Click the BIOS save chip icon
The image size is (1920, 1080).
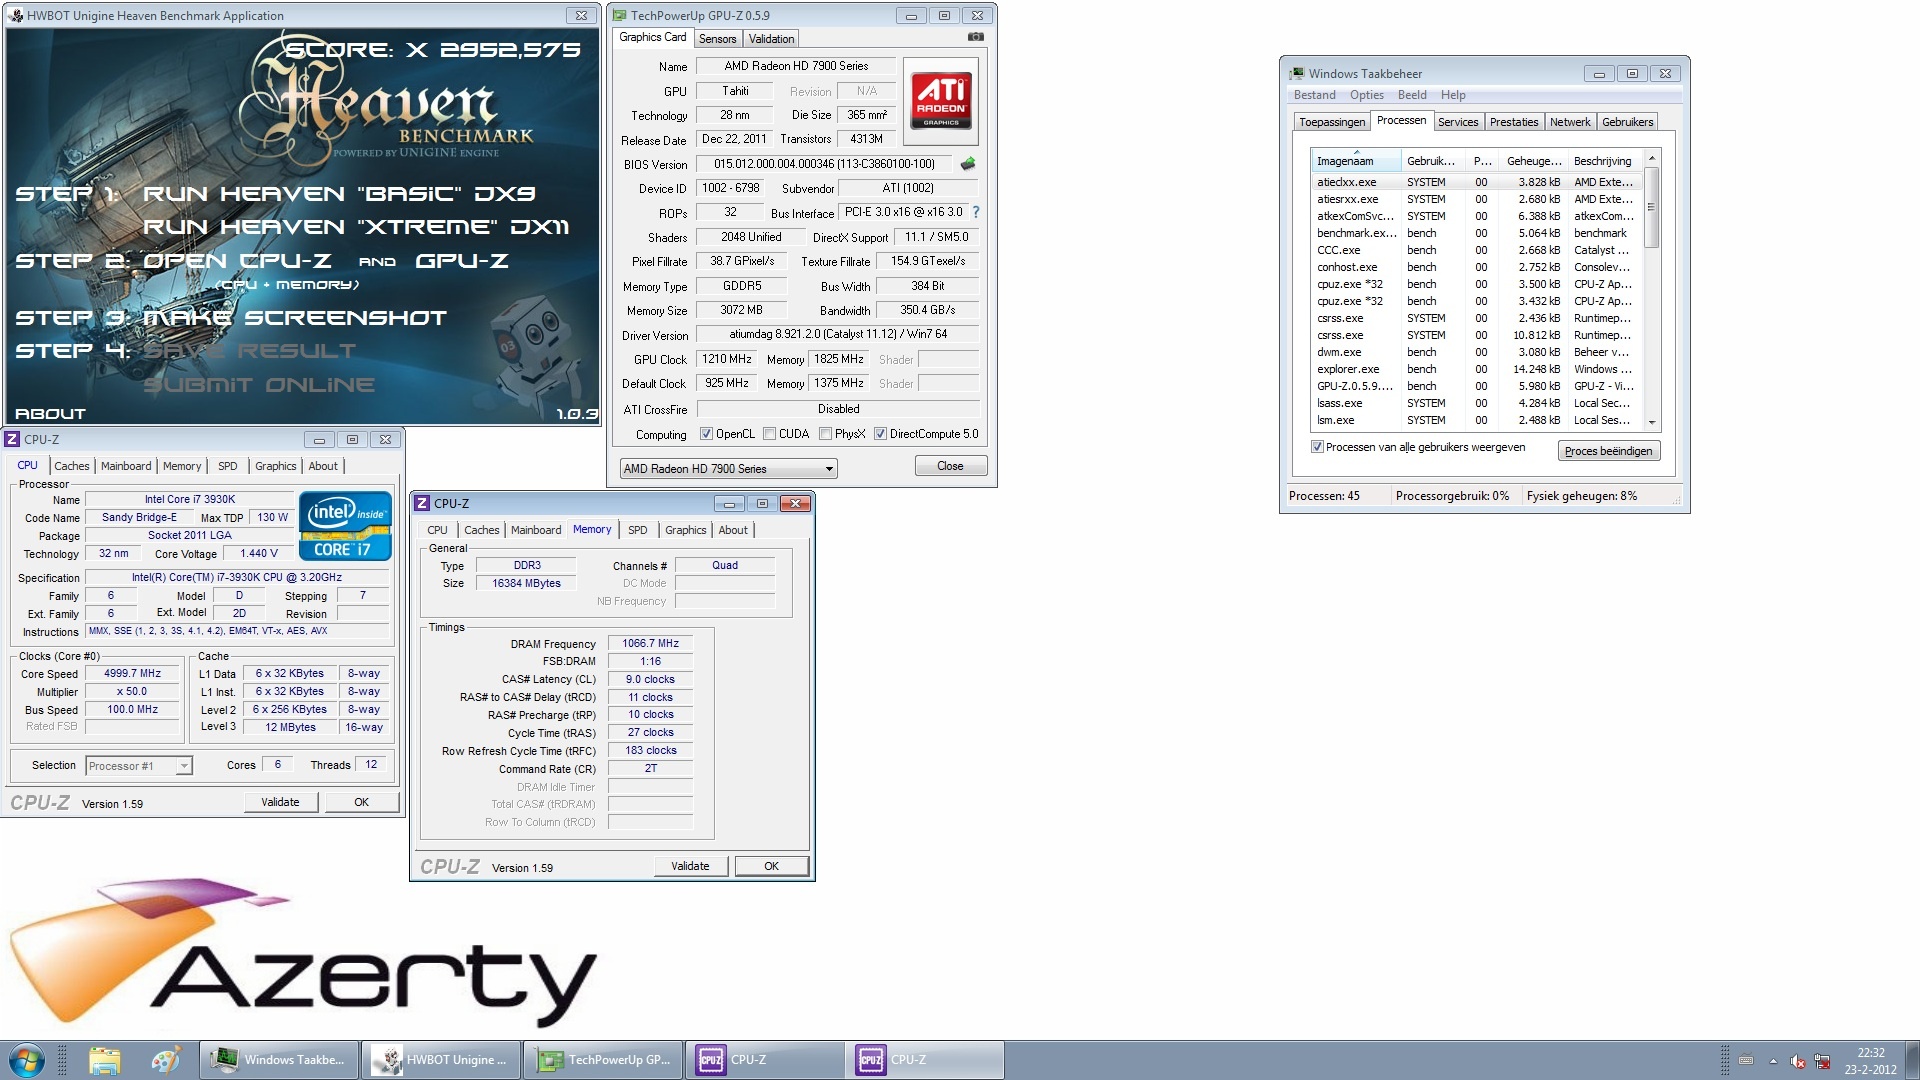point(967,164)
